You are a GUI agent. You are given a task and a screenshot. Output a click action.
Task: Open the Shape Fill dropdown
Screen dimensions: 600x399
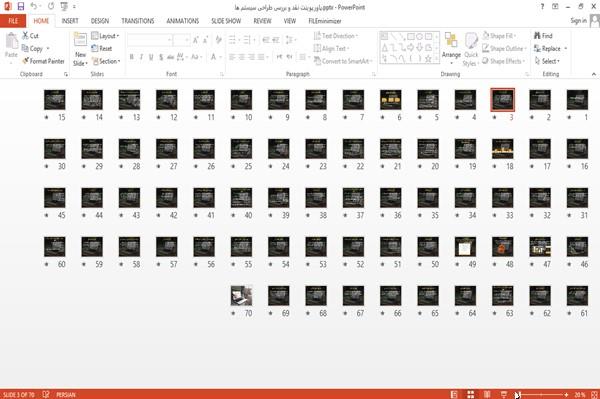tap(499, 36)
